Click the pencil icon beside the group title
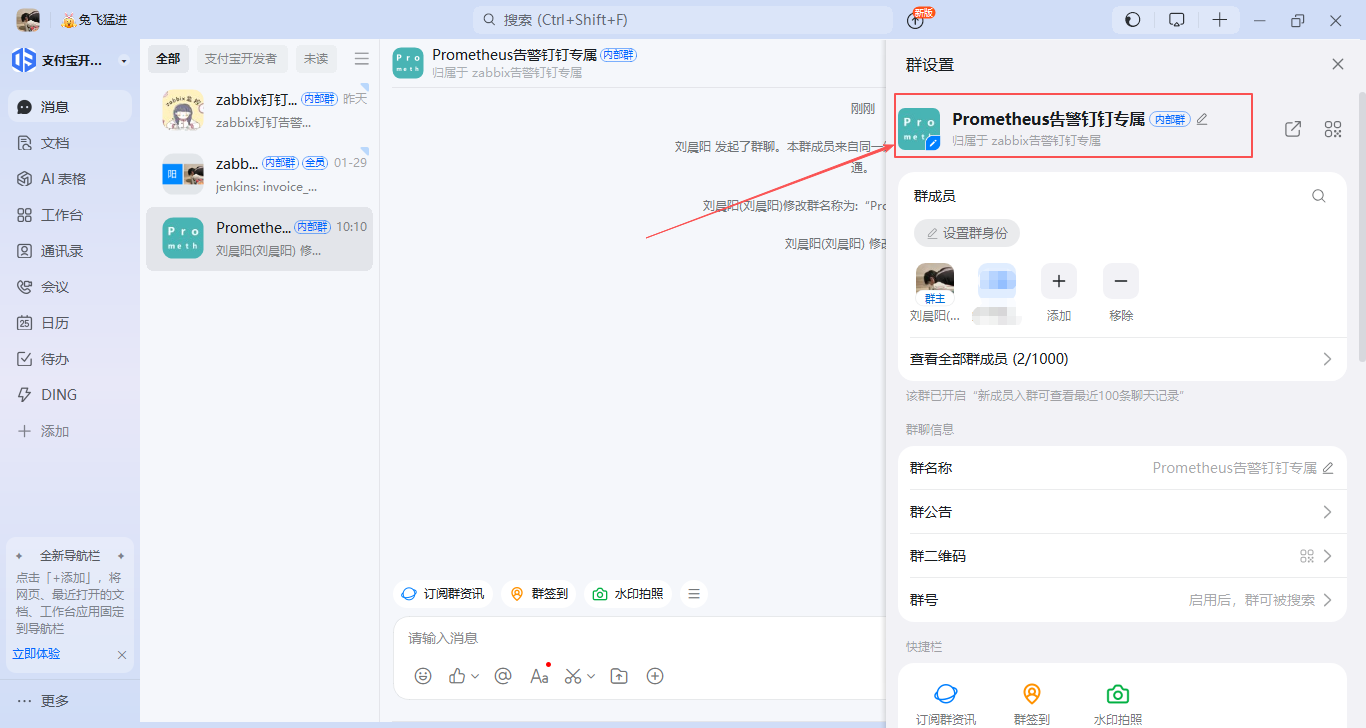 coord(1202,119)
